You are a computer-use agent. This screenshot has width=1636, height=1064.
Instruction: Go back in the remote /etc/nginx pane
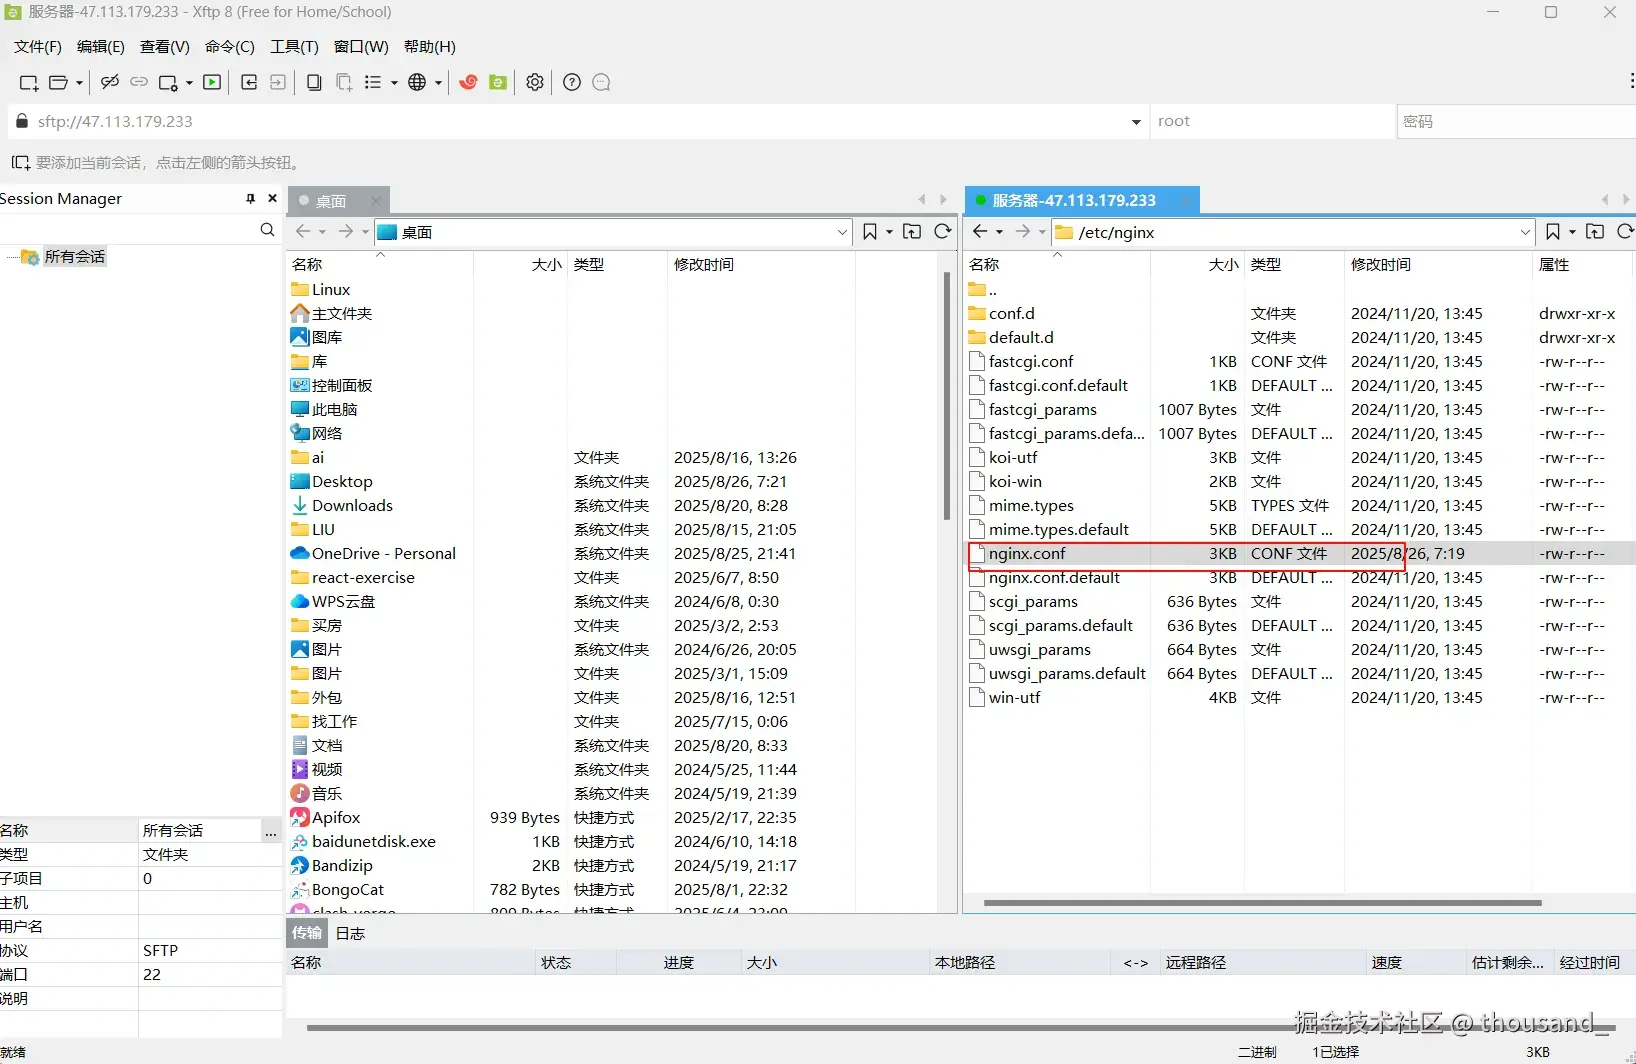(980, 232)
